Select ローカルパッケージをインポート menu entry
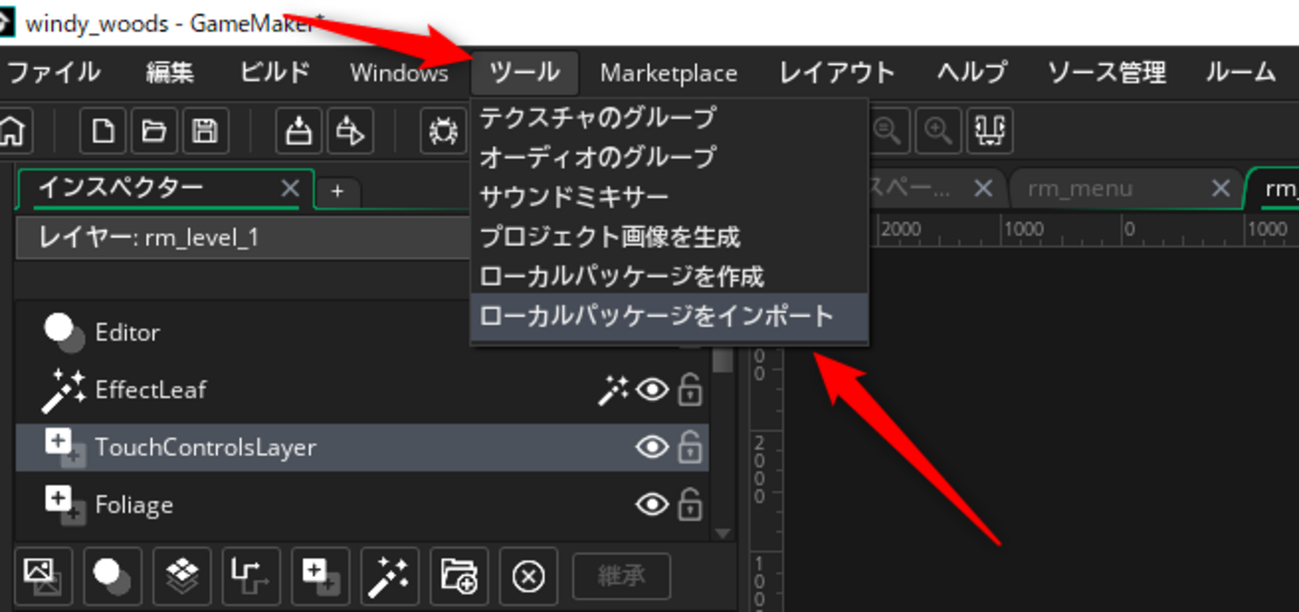The height and width of the screenshot is (612, 1299). tap(669, 316)
